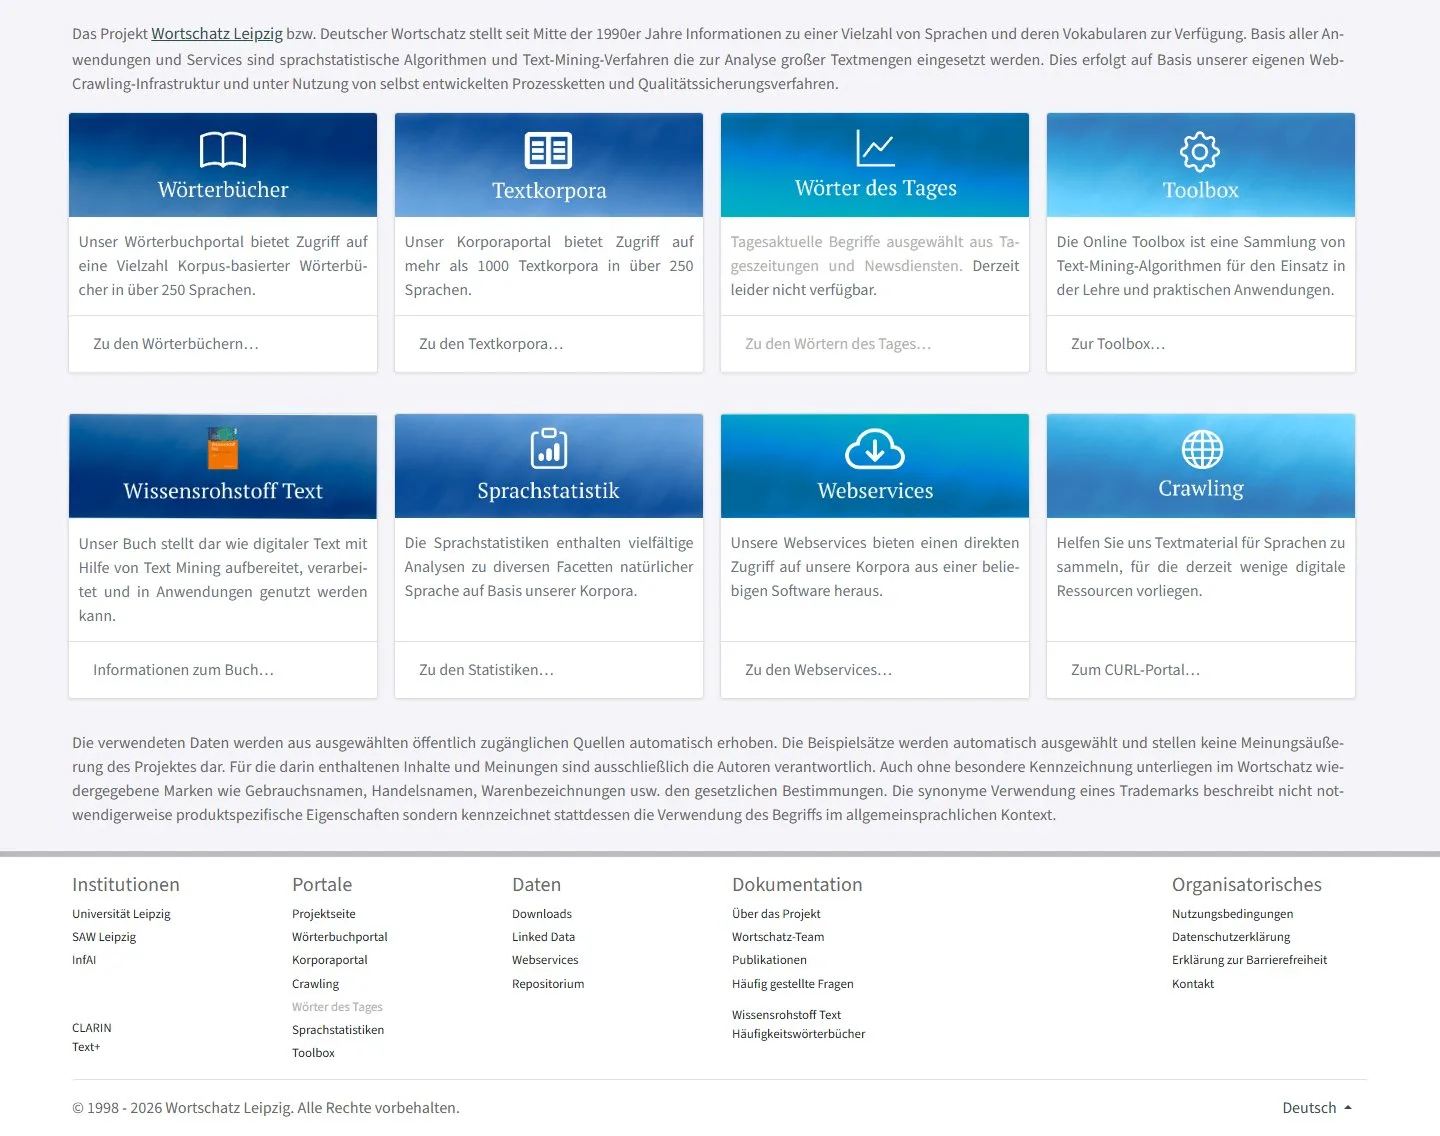
Task: Open Linked Data footer link
Action: click(543, 937)
